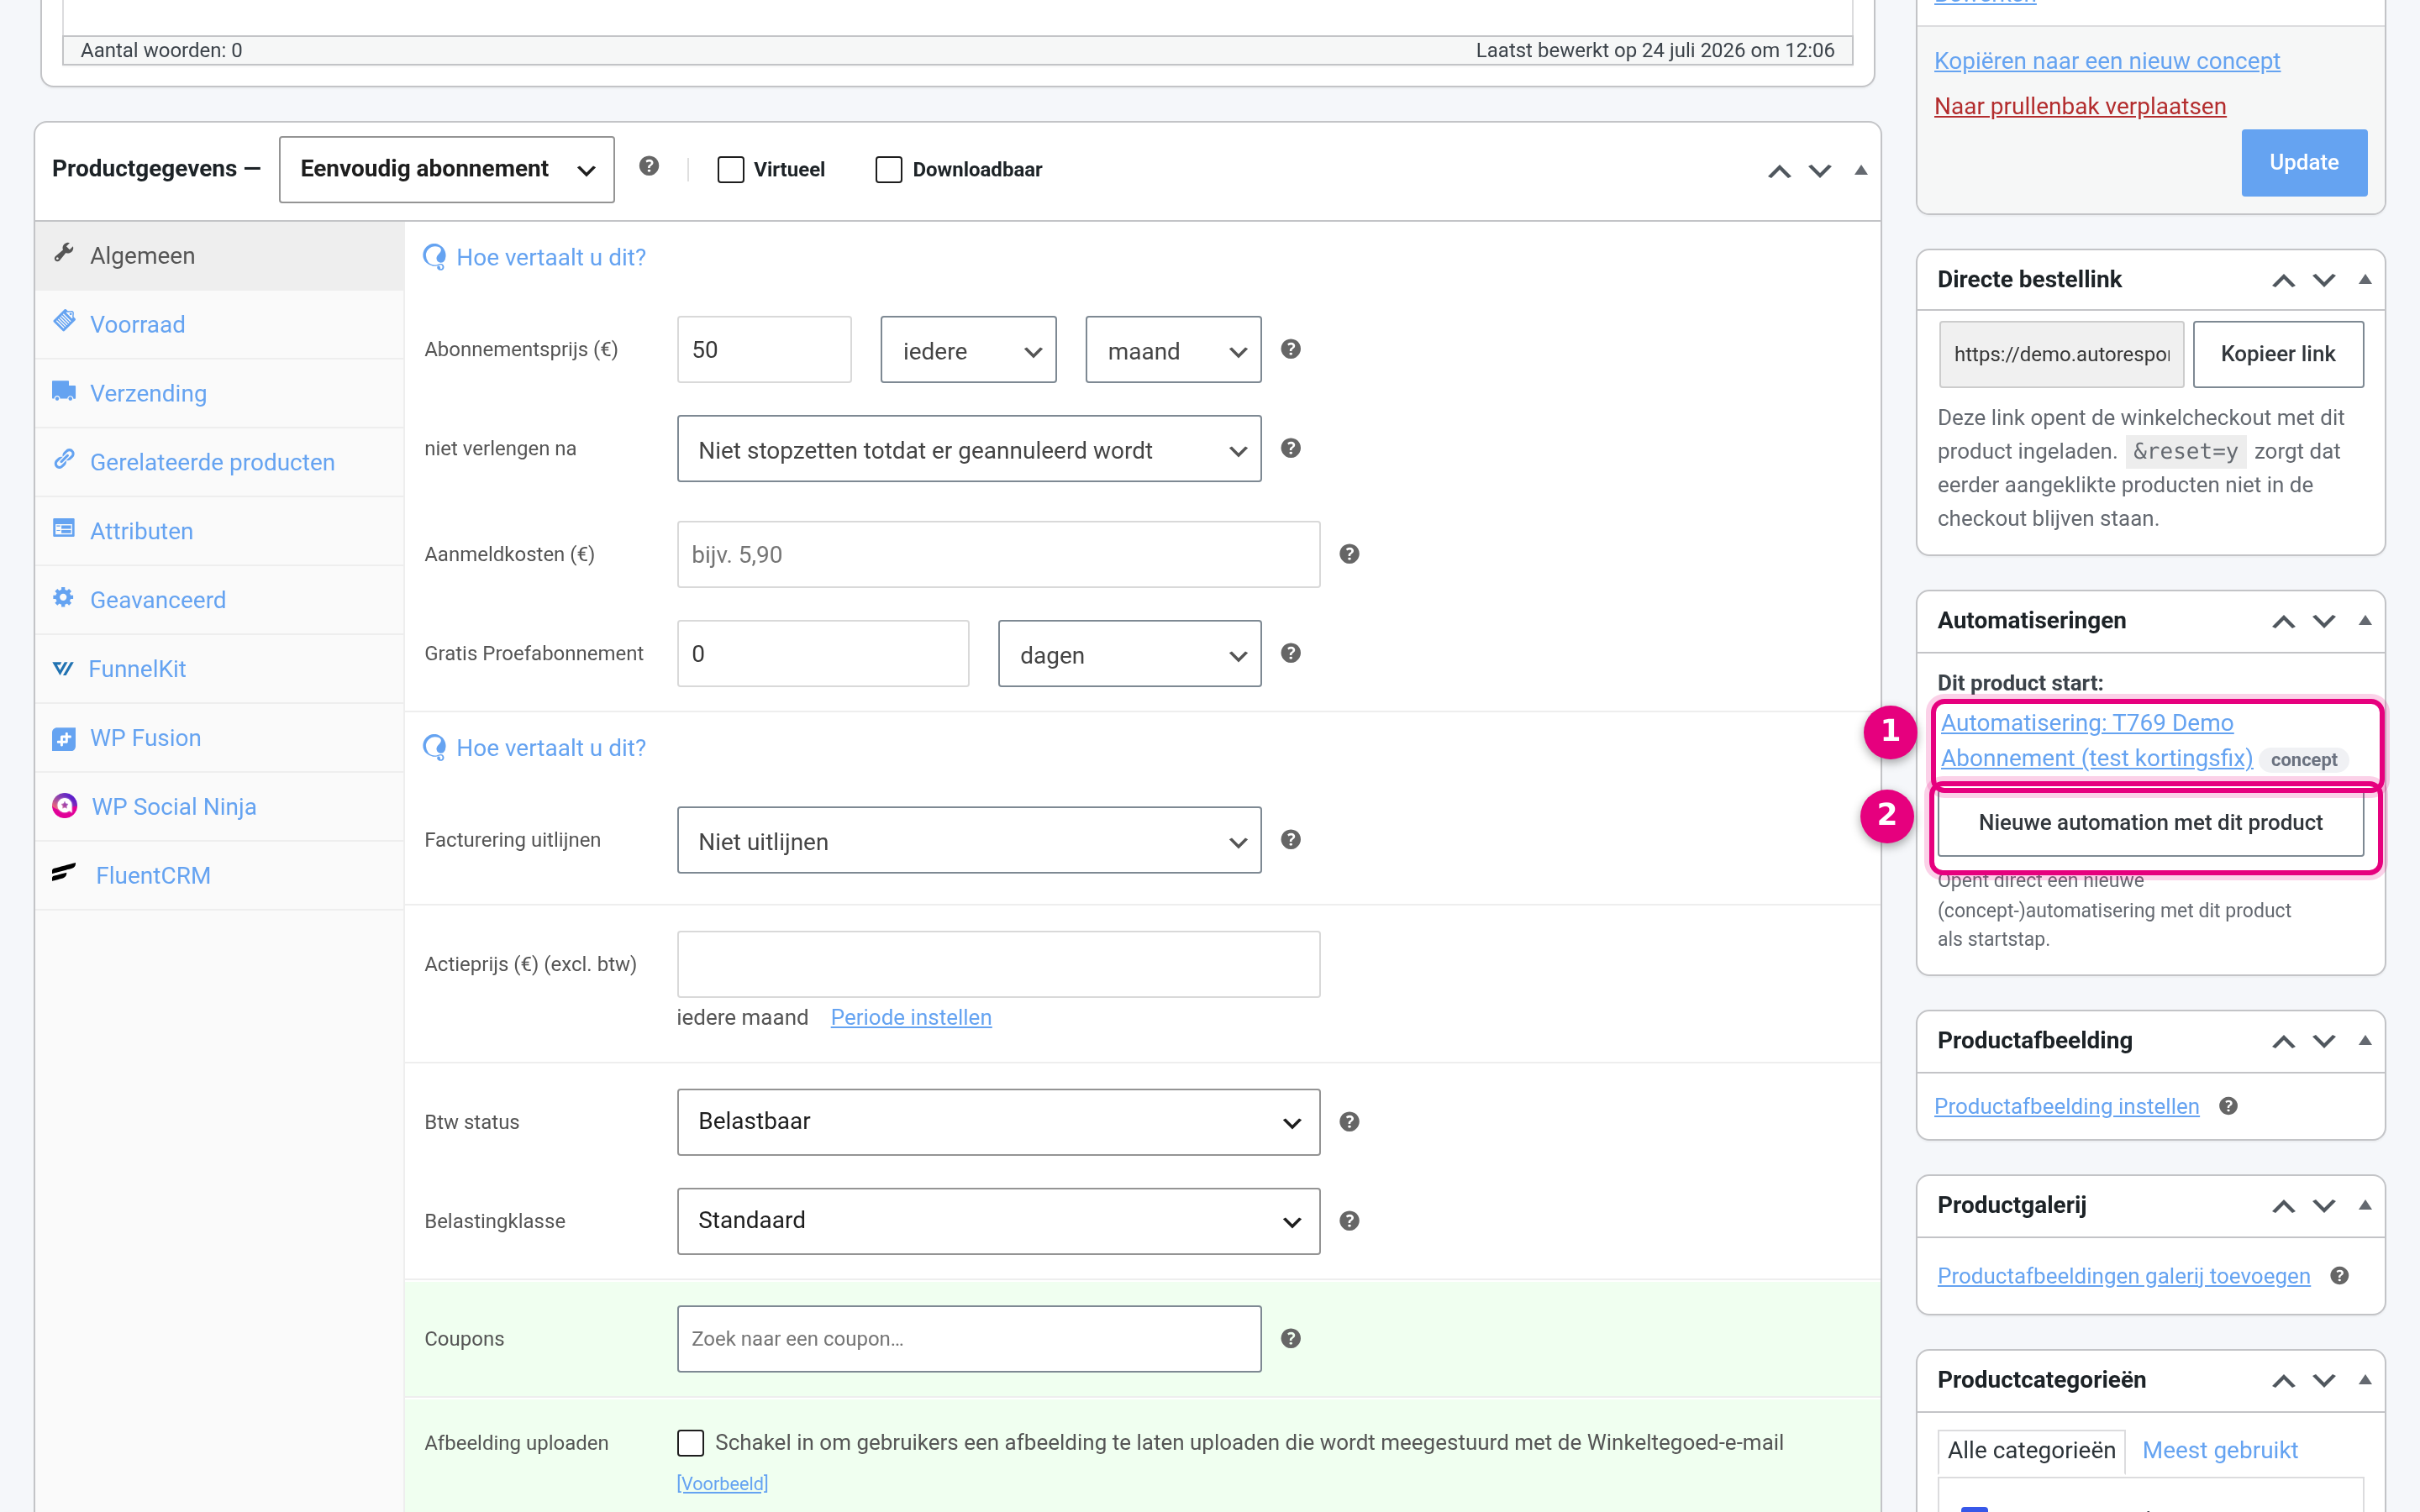The height and width of the screenshot is (1512, 2420).
Task: Click Nieuwe automation met dit product
Action: (x=2150, y=822)
